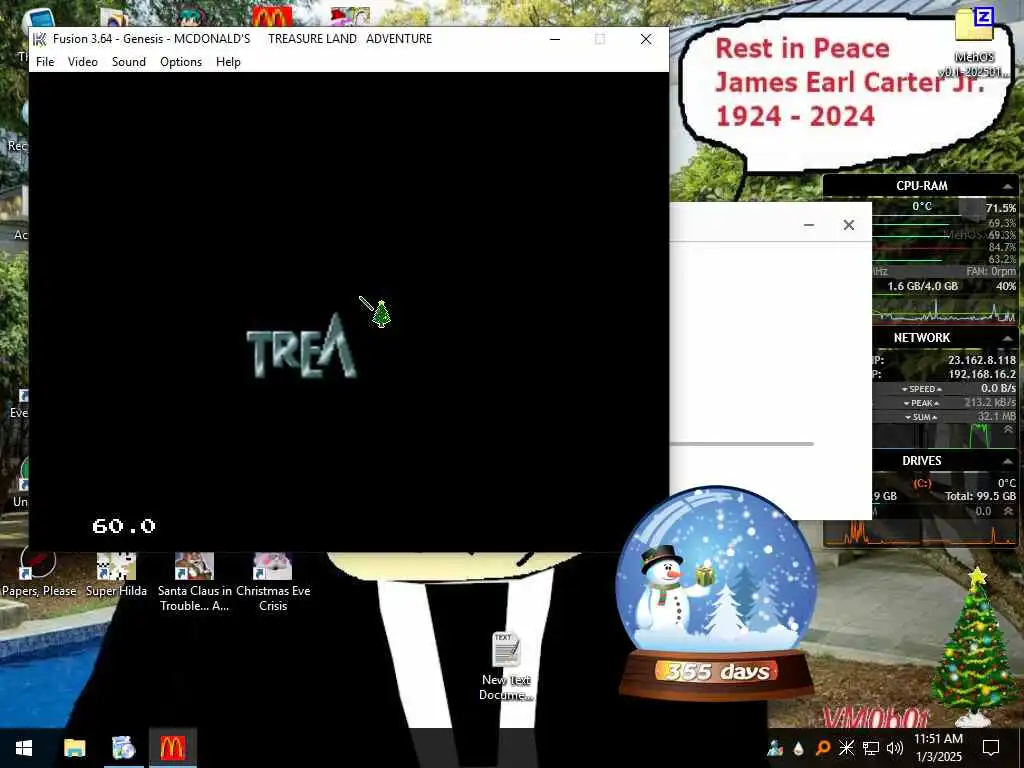Open the Options menu in Fusion
Viewport: 1024px width, 768px height.
click(x=181, y=61)
